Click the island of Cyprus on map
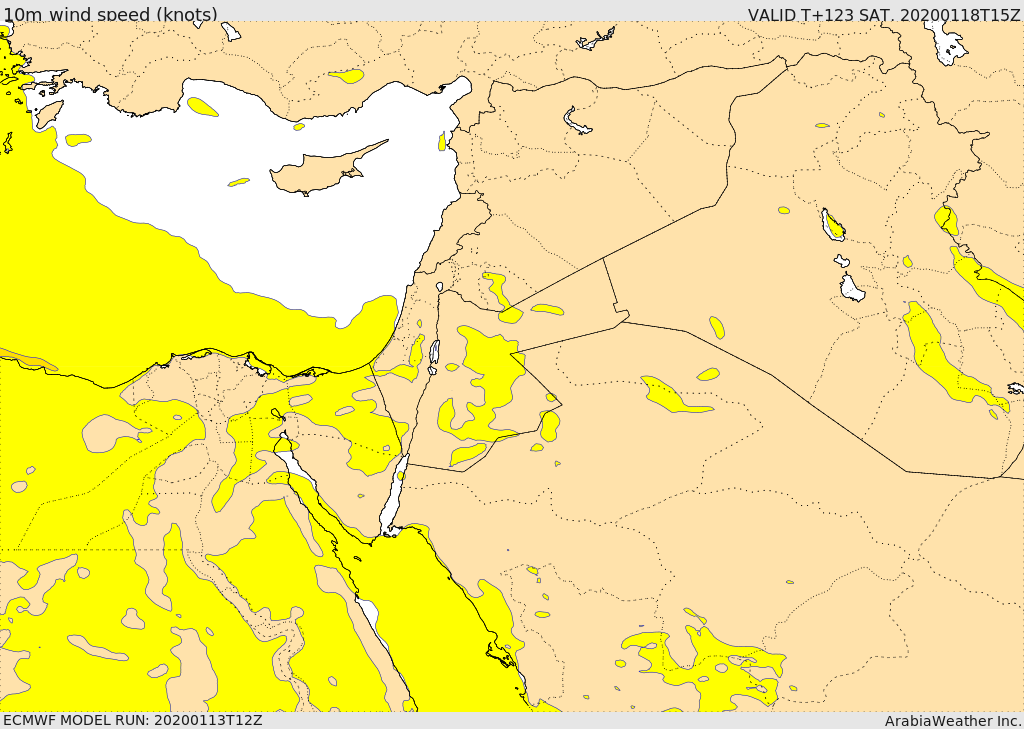The image size is (1024, 729). click(x=320, y=171)
